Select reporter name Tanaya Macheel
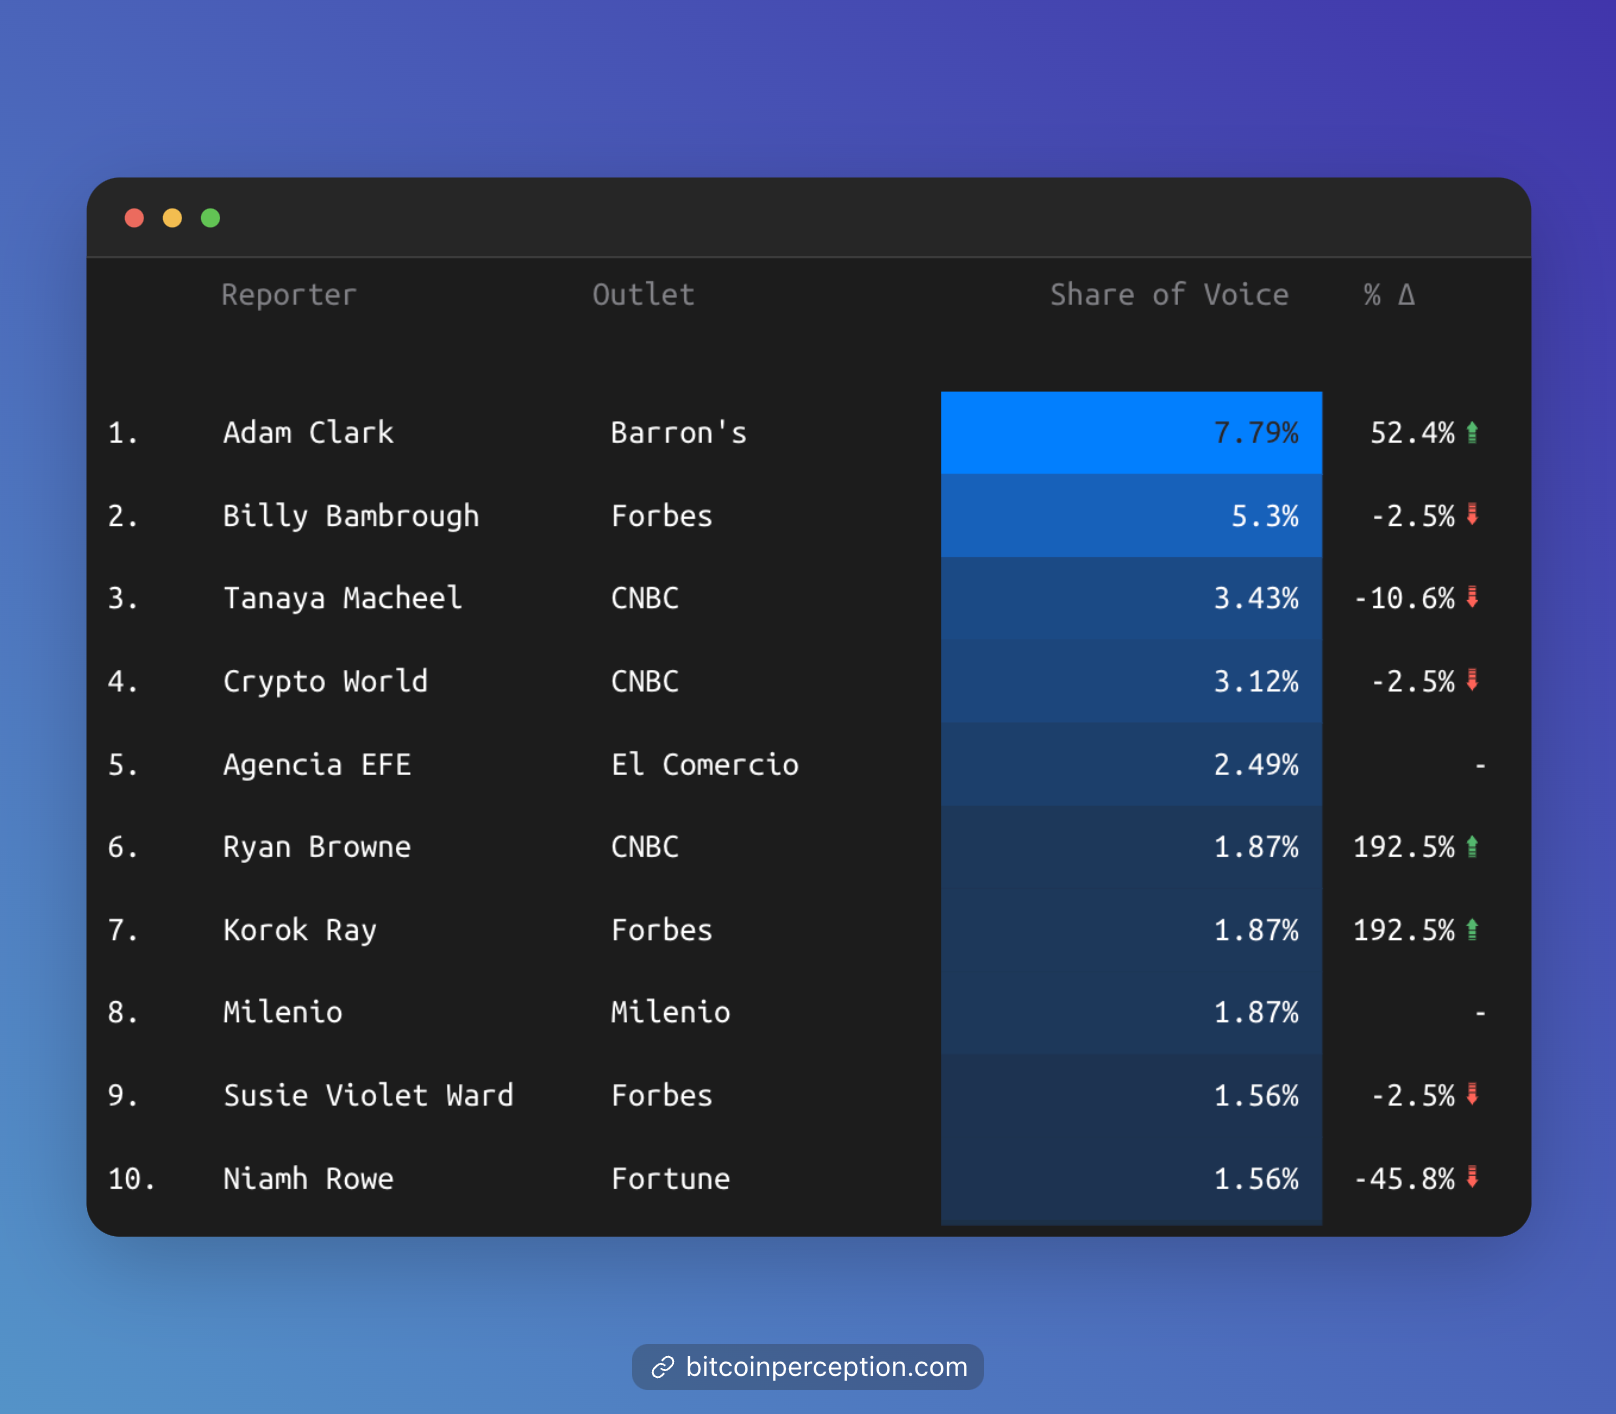Viewport: 1616px width, 1414px height. point(342,598)
